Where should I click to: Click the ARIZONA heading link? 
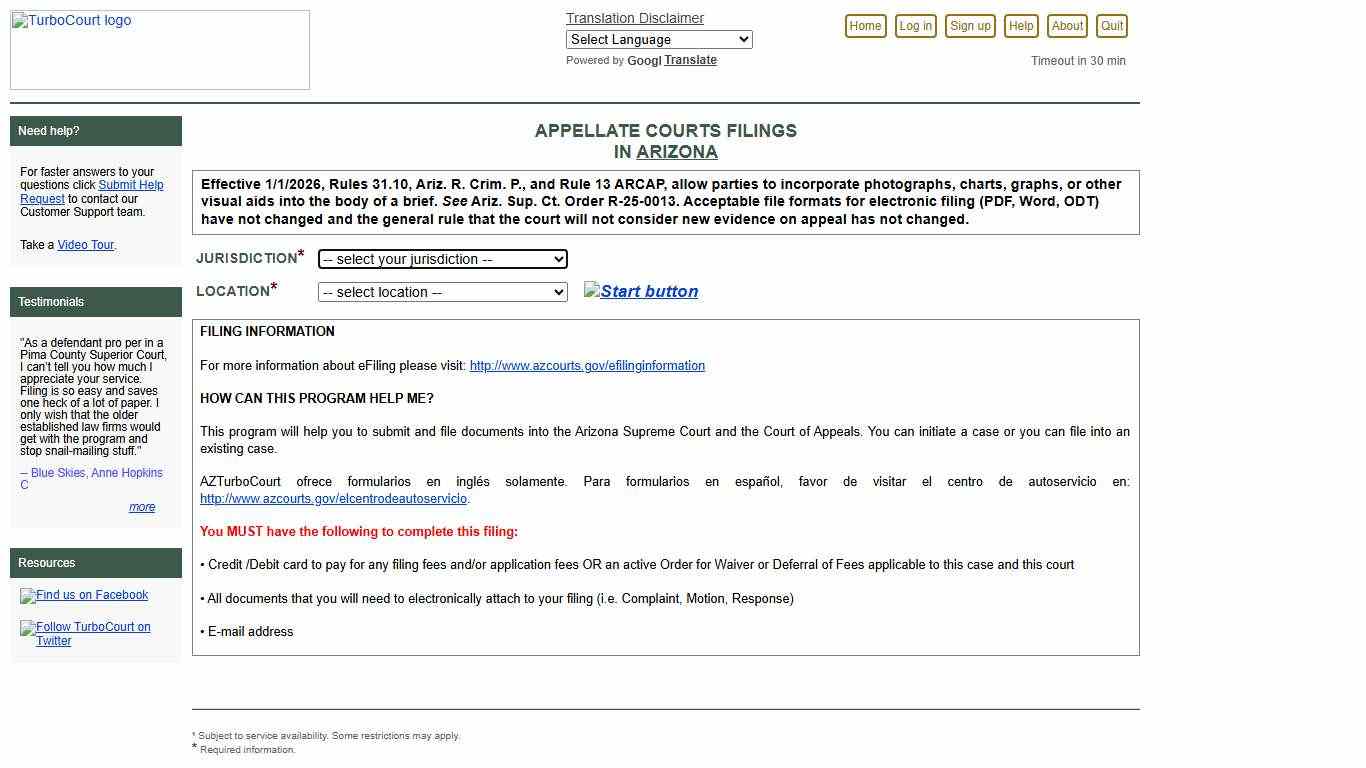[677, 151]
